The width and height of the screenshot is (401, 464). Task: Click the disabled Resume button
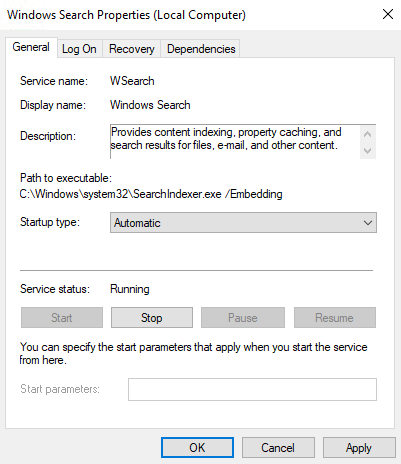[x=335, y=318]
